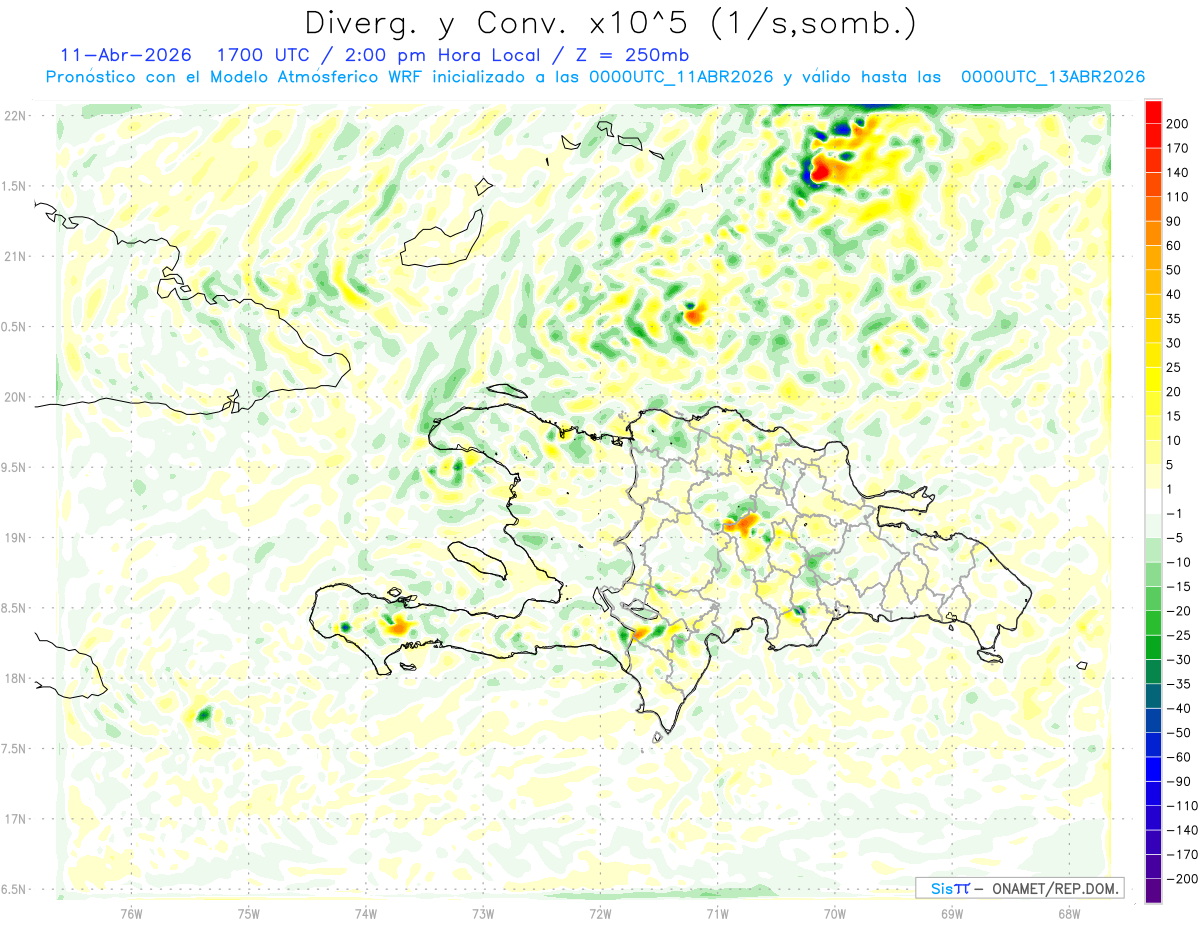Click the ONAMET/REP.DOM. credit label

pyautogui.click(x=1055, y=888)
